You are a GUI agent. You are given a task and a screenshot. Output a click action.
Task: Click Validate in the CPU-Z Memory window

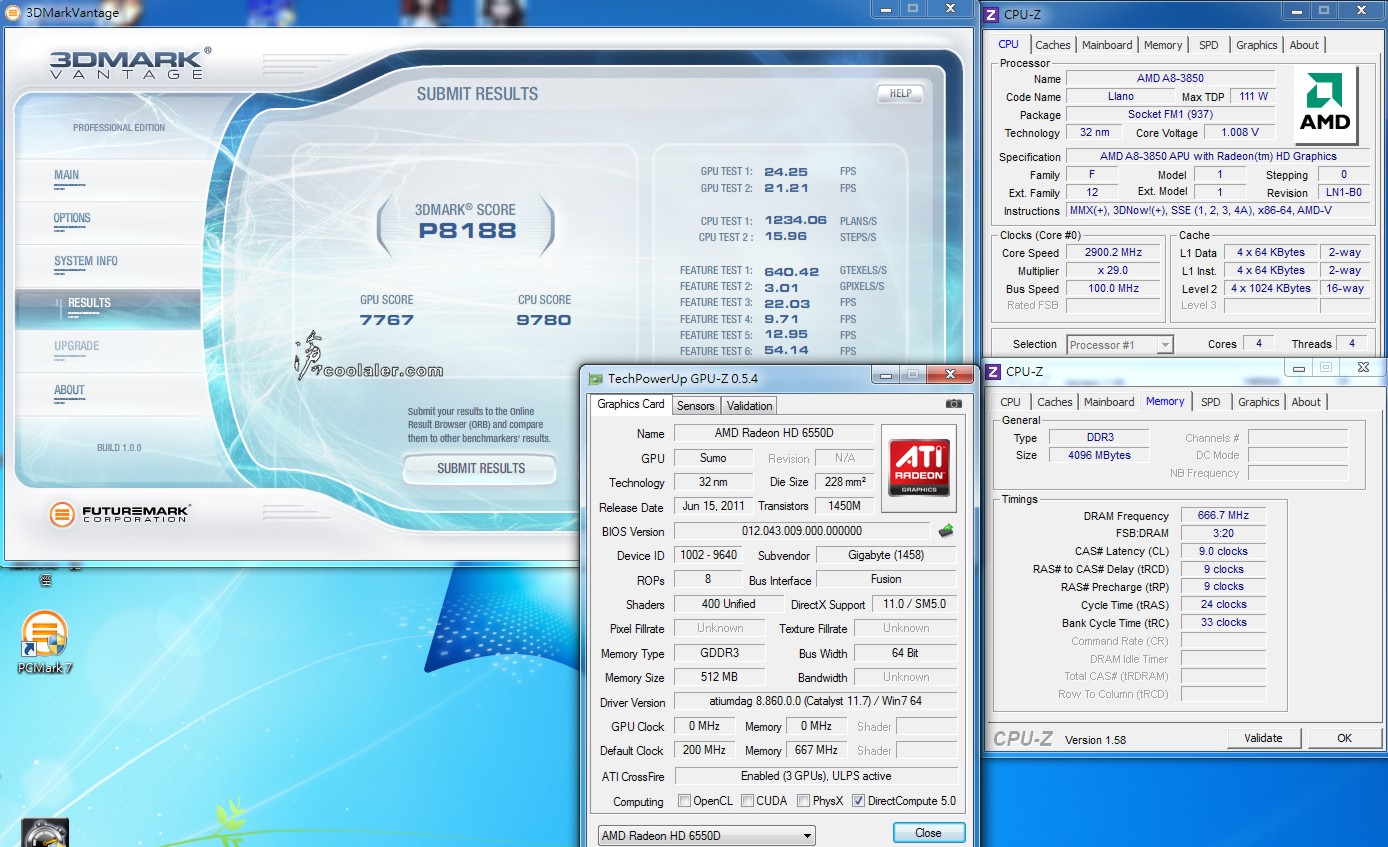tap(1263, 738)
